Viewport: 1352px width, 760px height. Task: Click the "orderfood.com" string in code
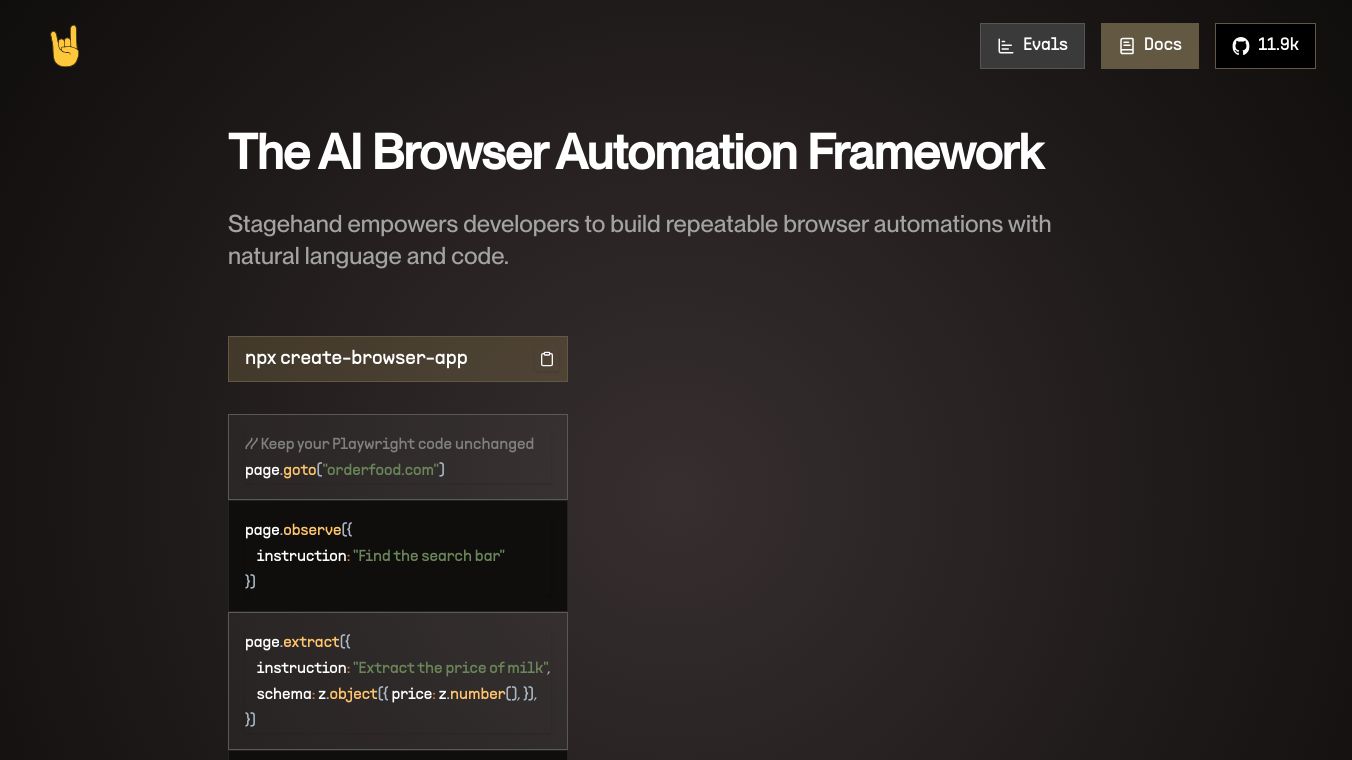pyautogui.click(x=380, y=470)
